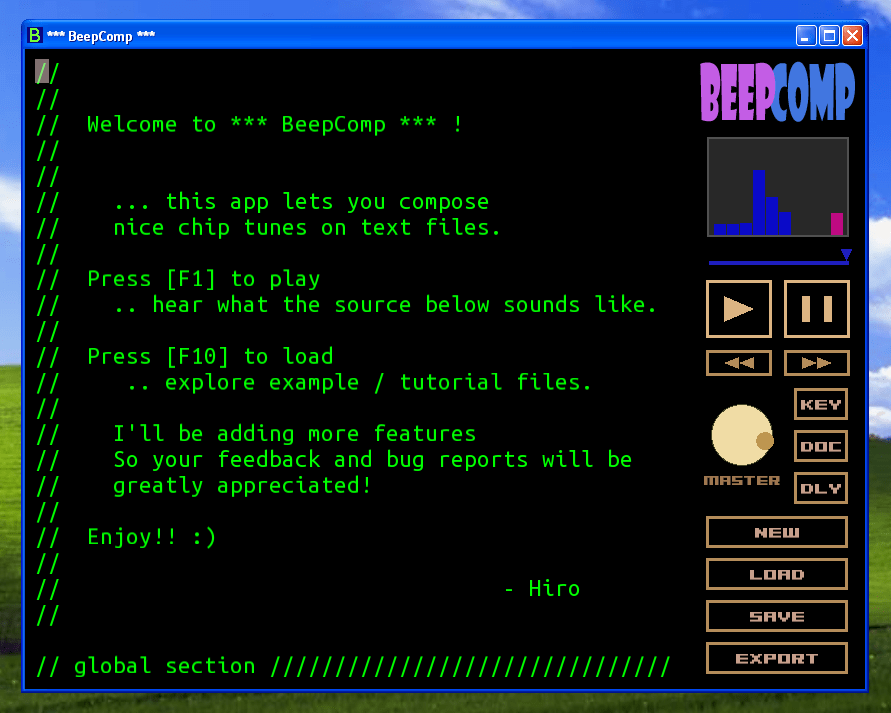Click the B application icon in title bar
Image resolution: width=891 pixels, height=713 pixels.
pos(35,36)
